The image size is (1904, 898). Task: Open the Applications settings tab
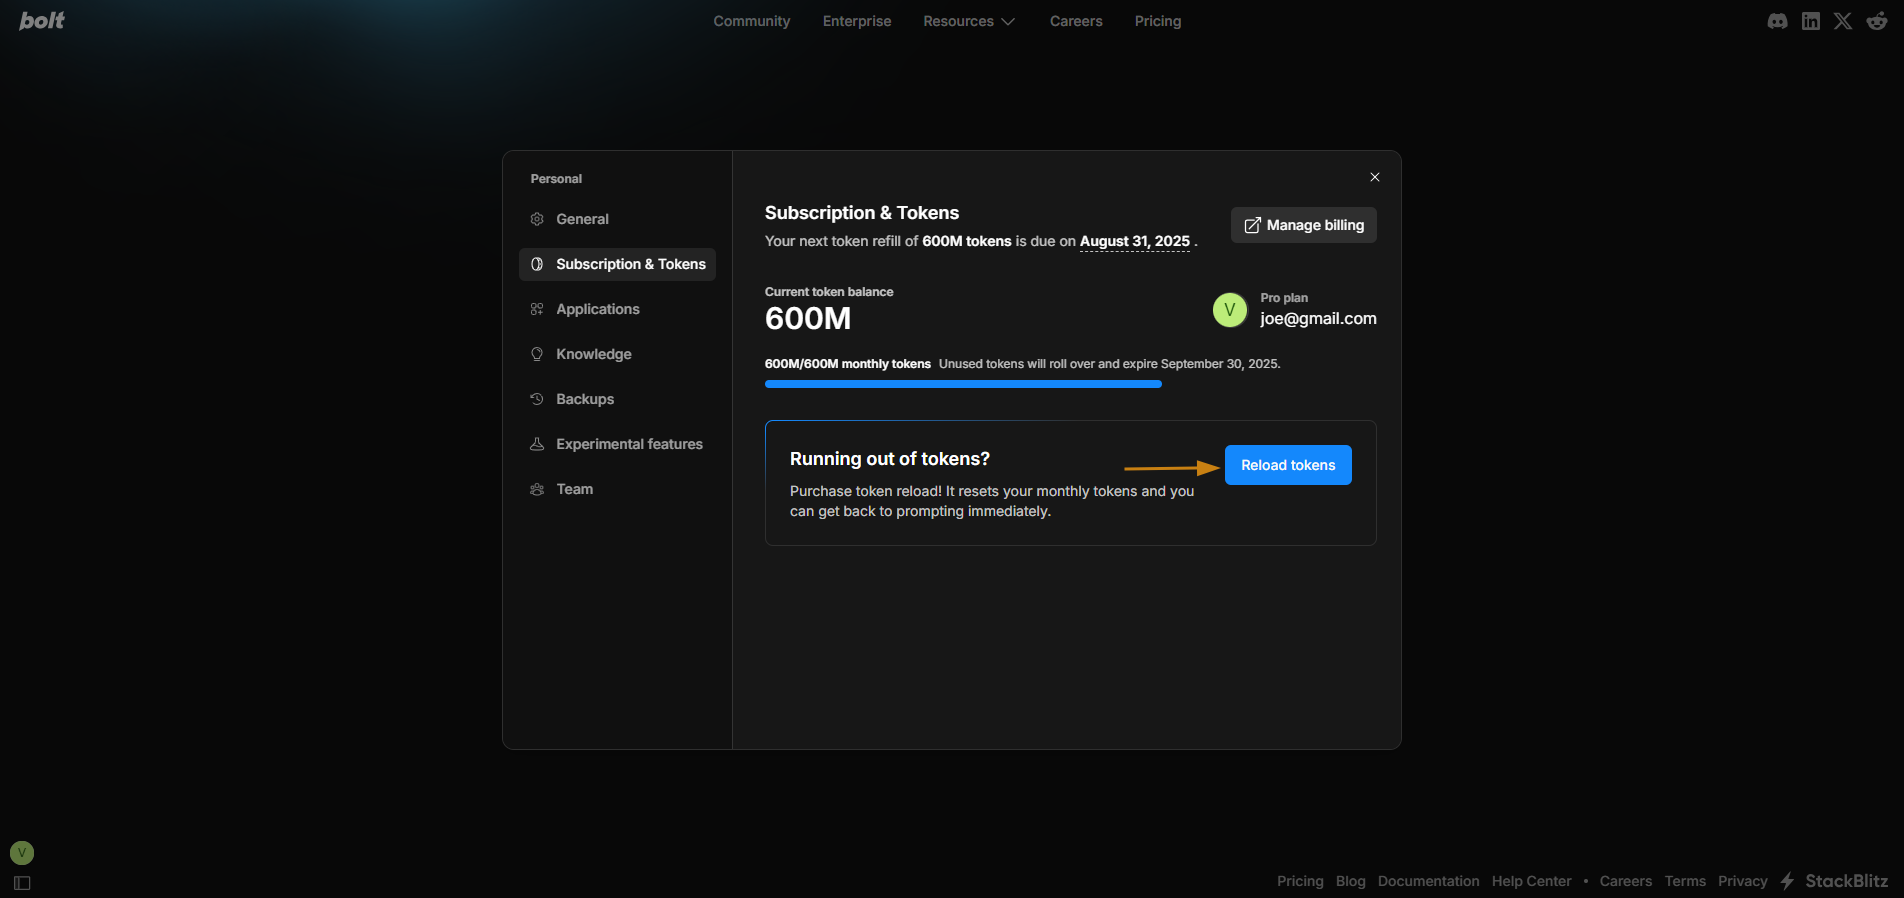(x=617, y=309)
